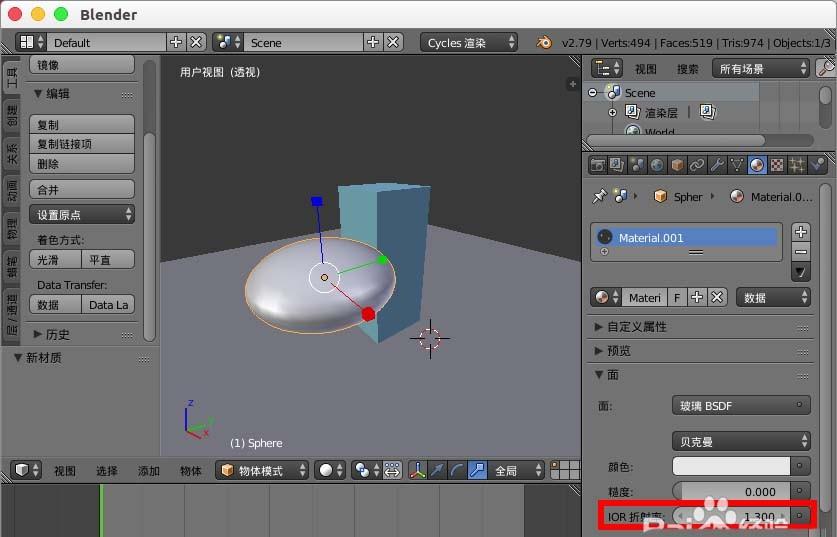Open the Physics properties tab icon

pyautogui.click(x=817, y=165)
